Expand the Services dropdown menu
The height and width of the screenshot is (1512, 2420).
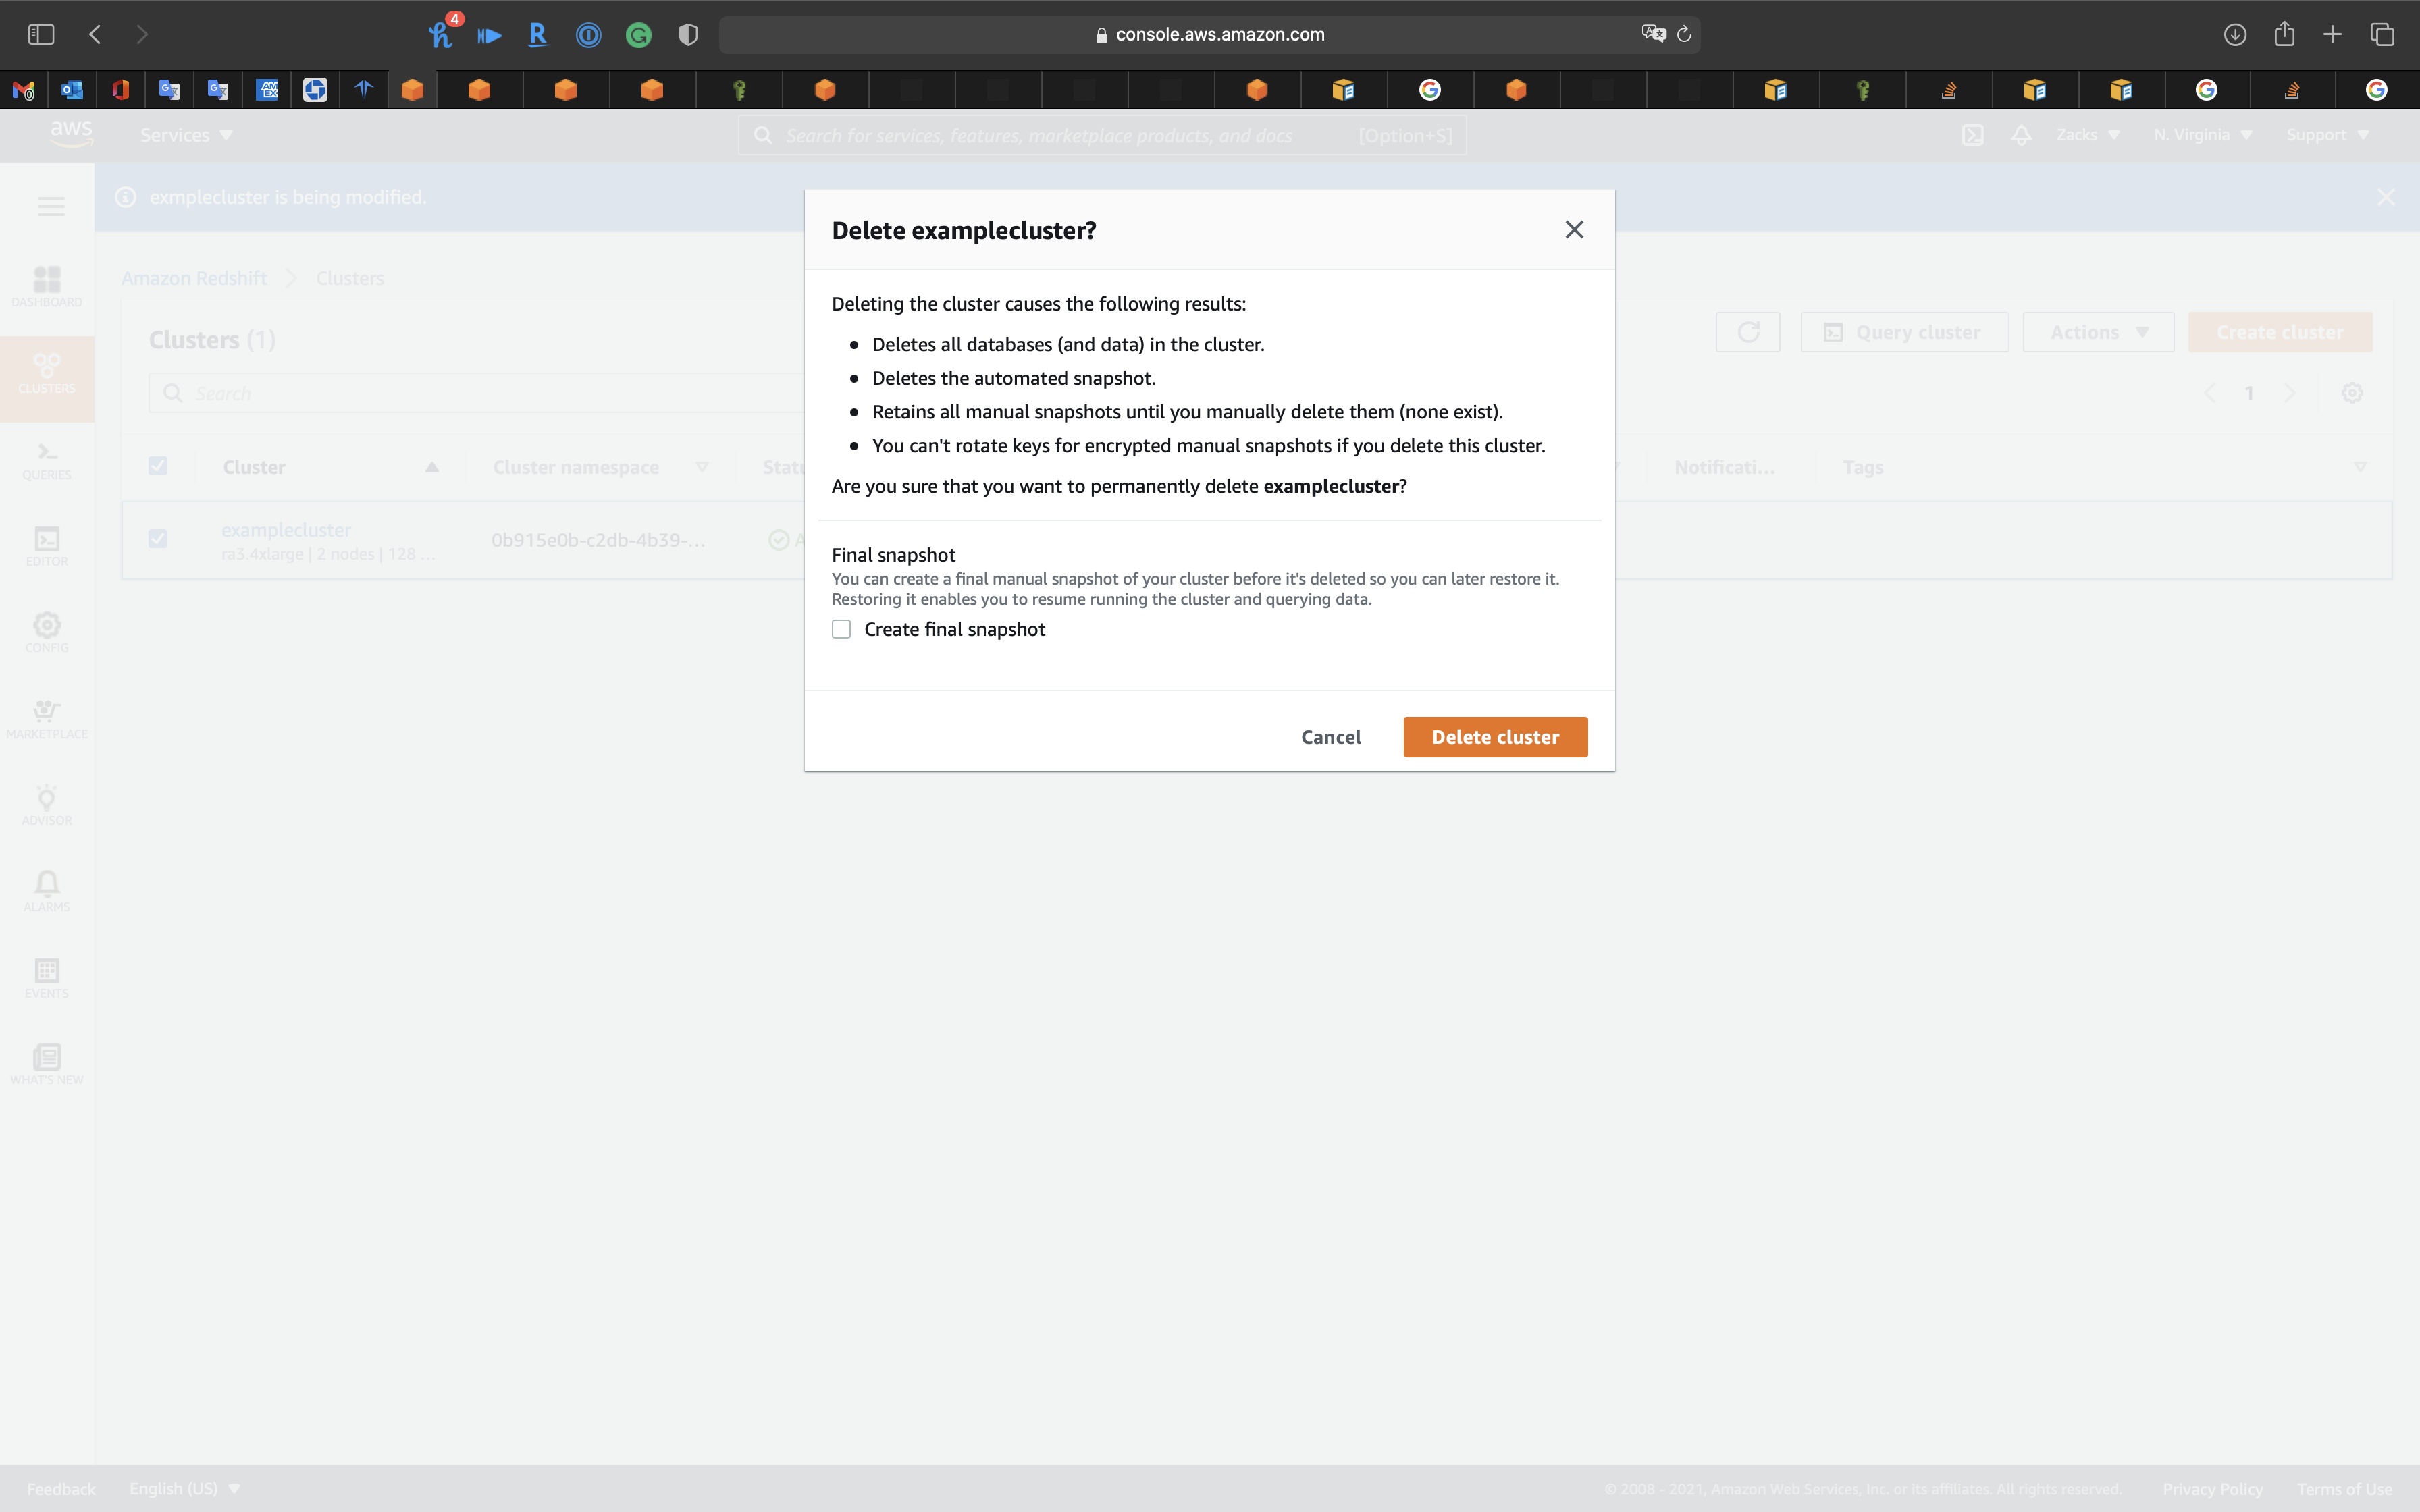(x=186, y=135)
